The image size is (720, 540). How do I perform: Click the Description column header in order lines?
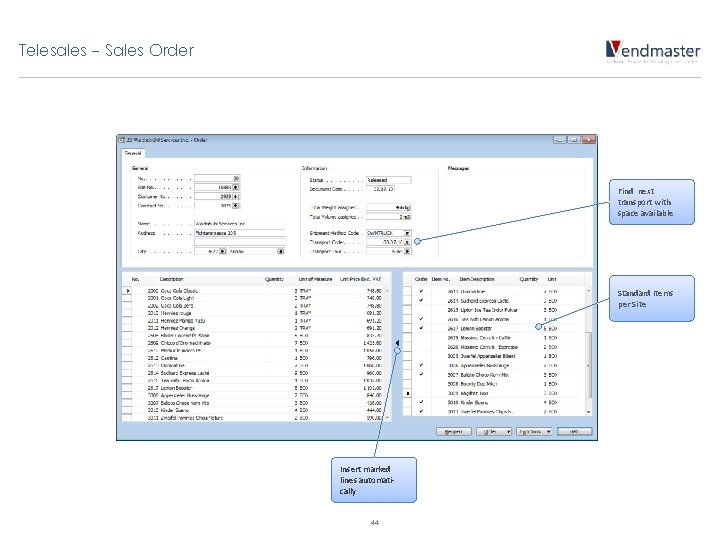click(x=172, y=279)
